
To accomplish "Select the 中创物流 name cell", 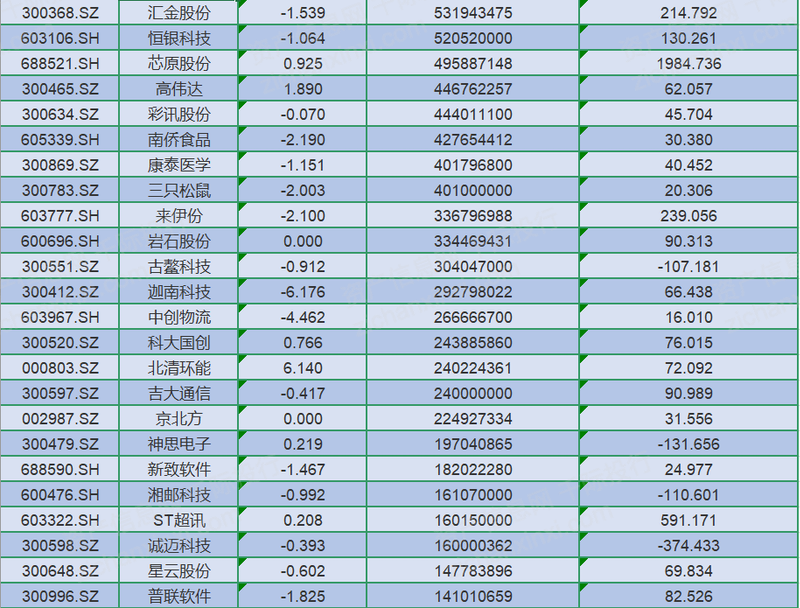I will [179, 318].
